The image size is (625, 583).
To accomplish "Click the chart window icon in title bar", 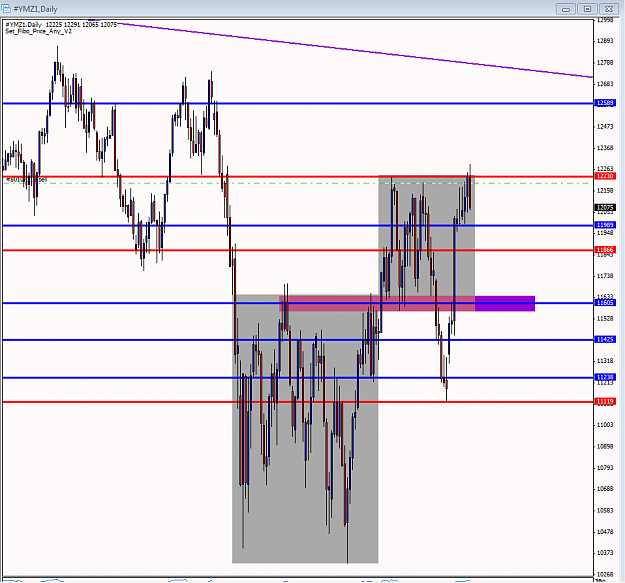I will 6,8.
